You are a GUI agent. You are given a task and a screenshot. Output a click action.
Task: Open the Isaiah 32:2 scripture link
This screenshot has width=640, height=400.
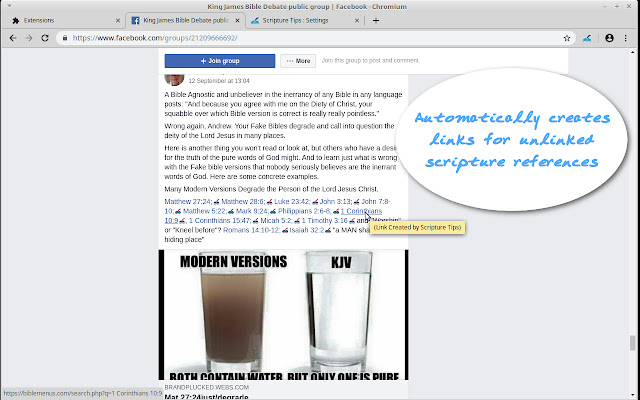pyautogui.click(x=307, y=231)
